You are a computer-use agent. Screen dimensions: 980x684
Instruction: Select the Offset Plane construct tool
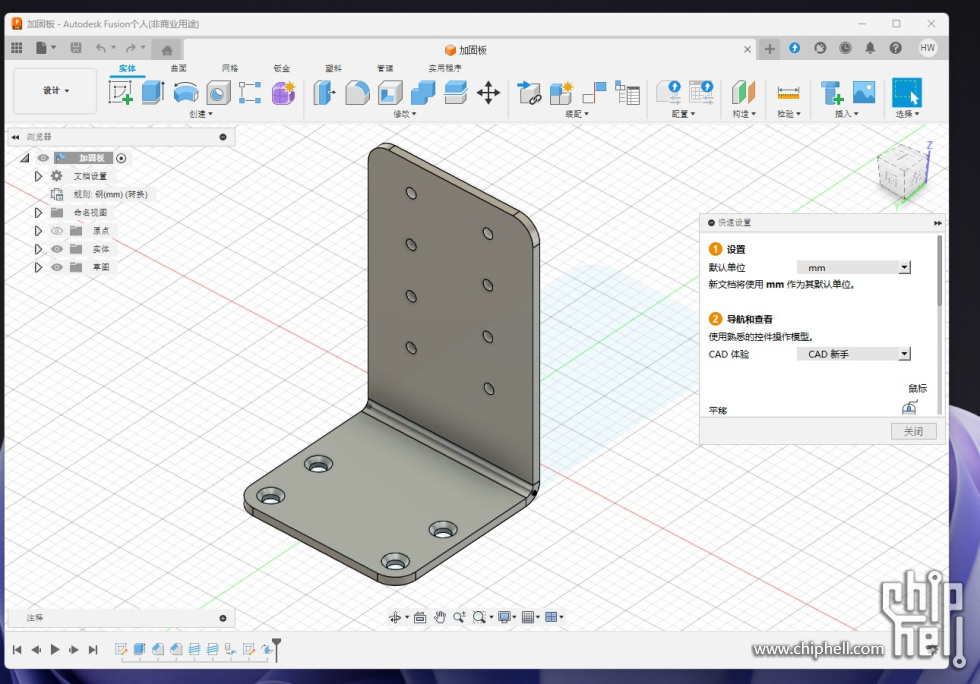point(743,93)
